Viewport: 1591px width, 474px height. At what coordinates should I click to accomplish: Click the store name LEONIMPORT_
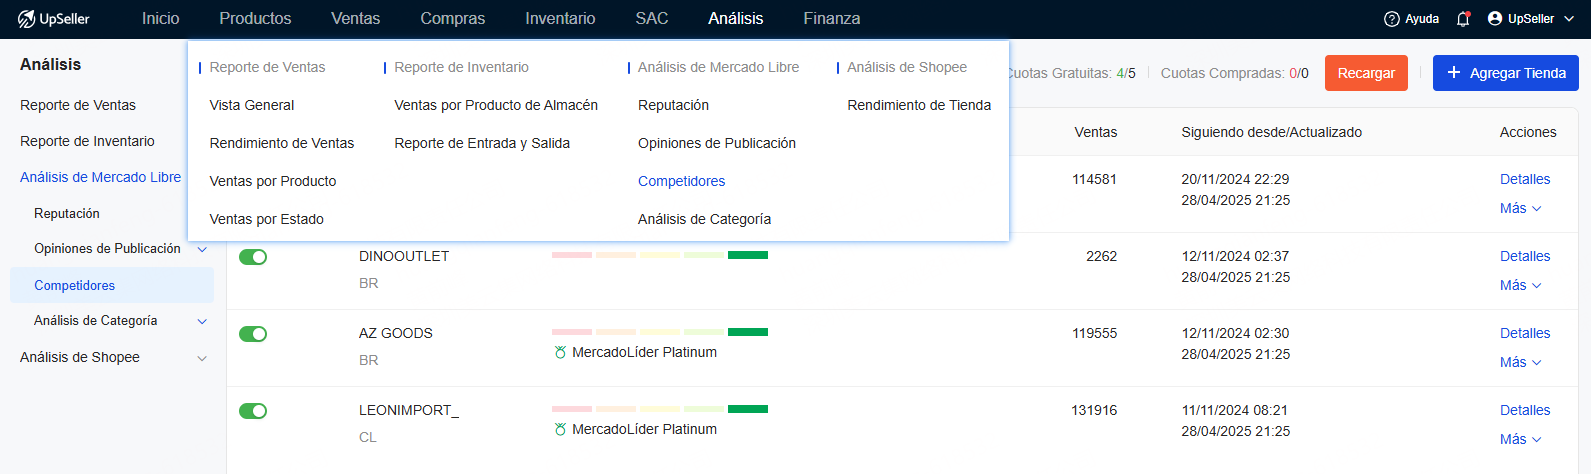pyautogui.click(x=409, y=410)
